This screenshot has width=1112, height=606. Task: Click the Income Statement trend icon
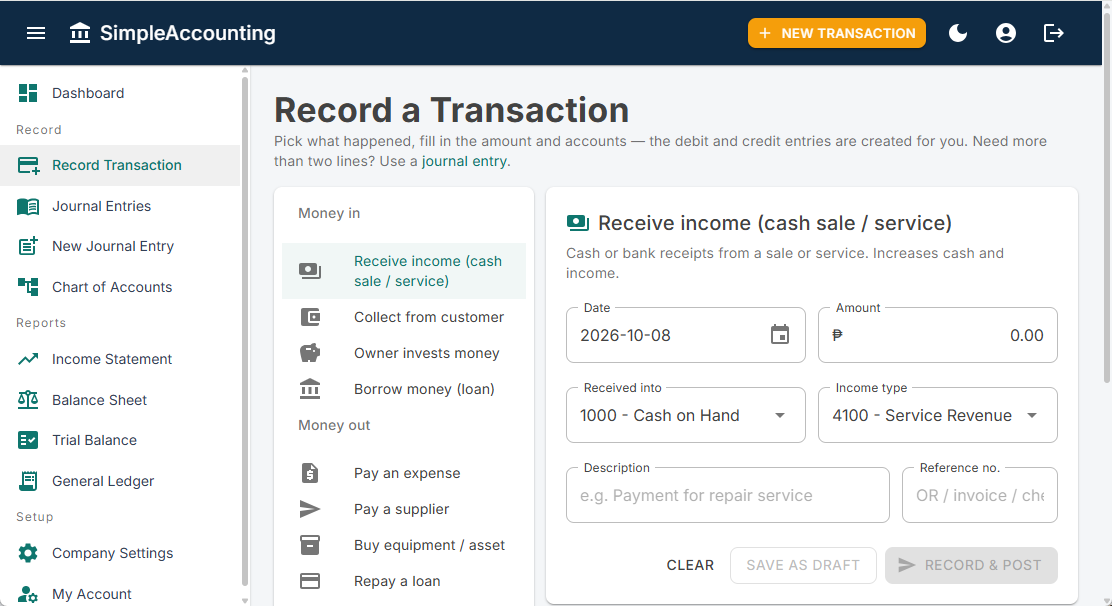(x=28, y=359)
